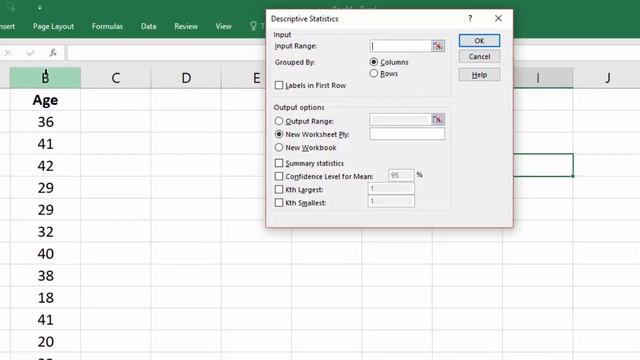Click the cell containing 18

point(45,298)
